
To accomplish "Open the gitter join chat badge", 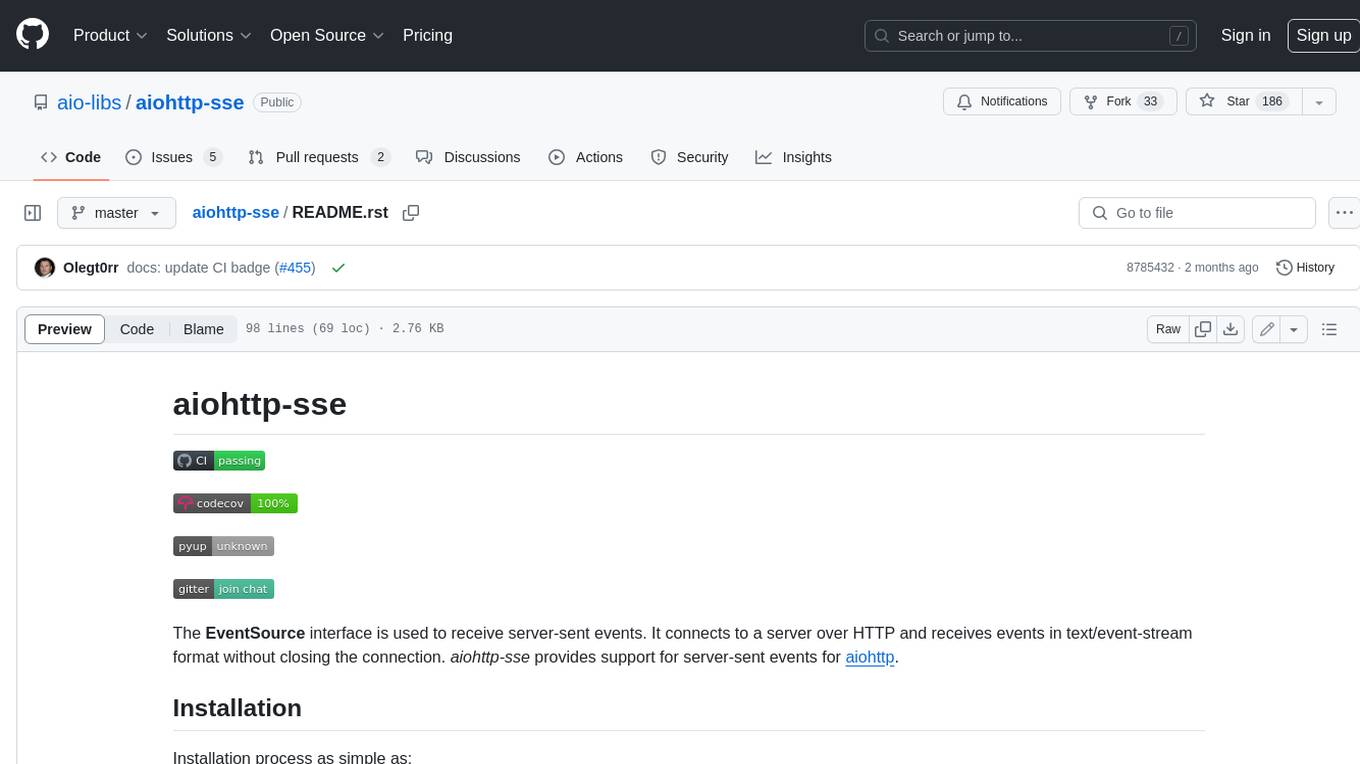I will (x=223, y=589).
